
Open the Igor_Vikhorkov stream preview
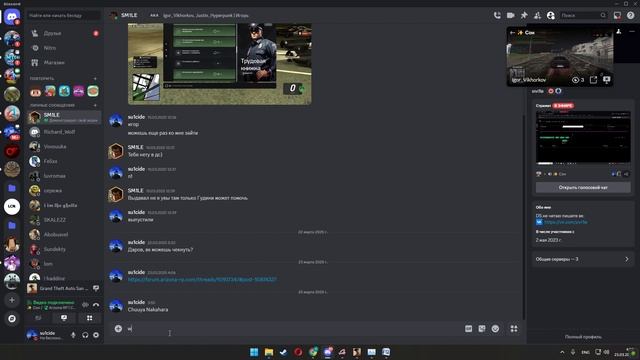(560, 56)
